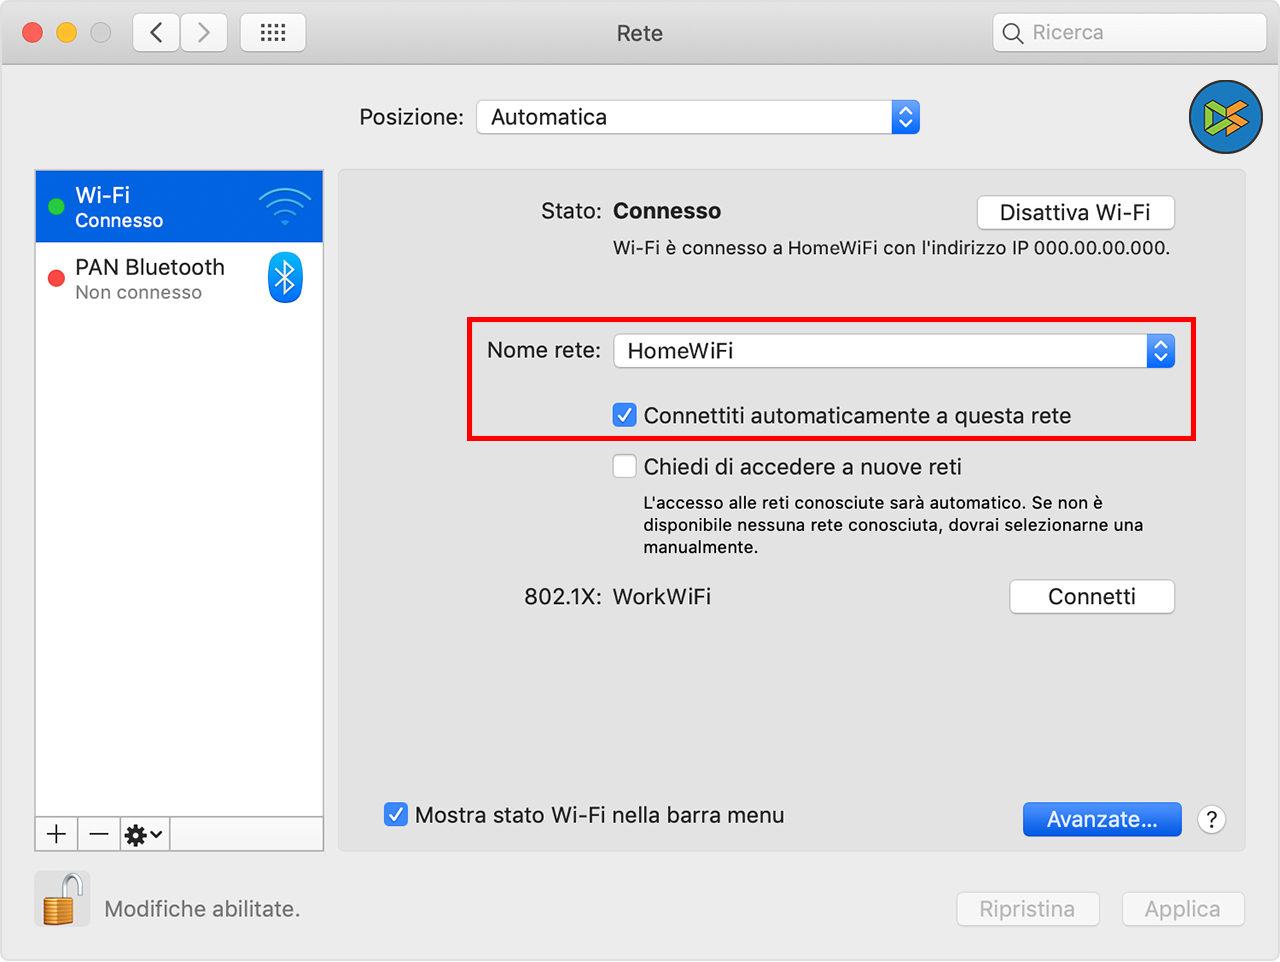This screenshot has height=962, width=1280.
Task: Click the Disattiva Wi-Fi button
Action: 1075,212
